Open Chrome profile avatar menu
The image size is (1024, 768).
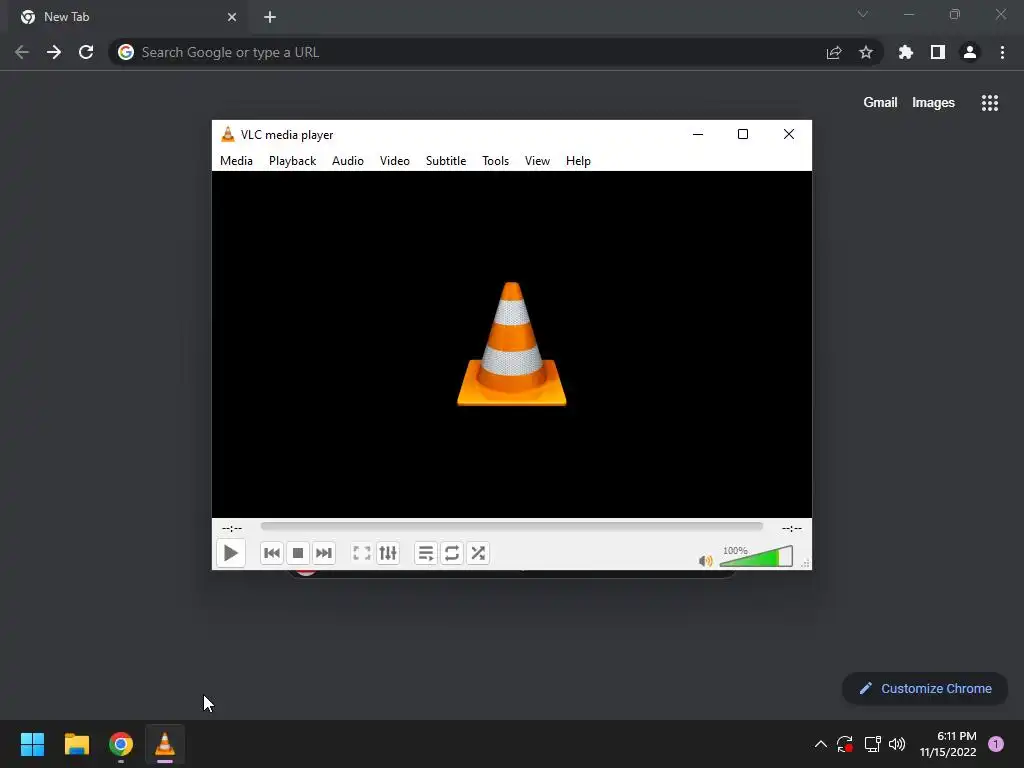point(970,52)
